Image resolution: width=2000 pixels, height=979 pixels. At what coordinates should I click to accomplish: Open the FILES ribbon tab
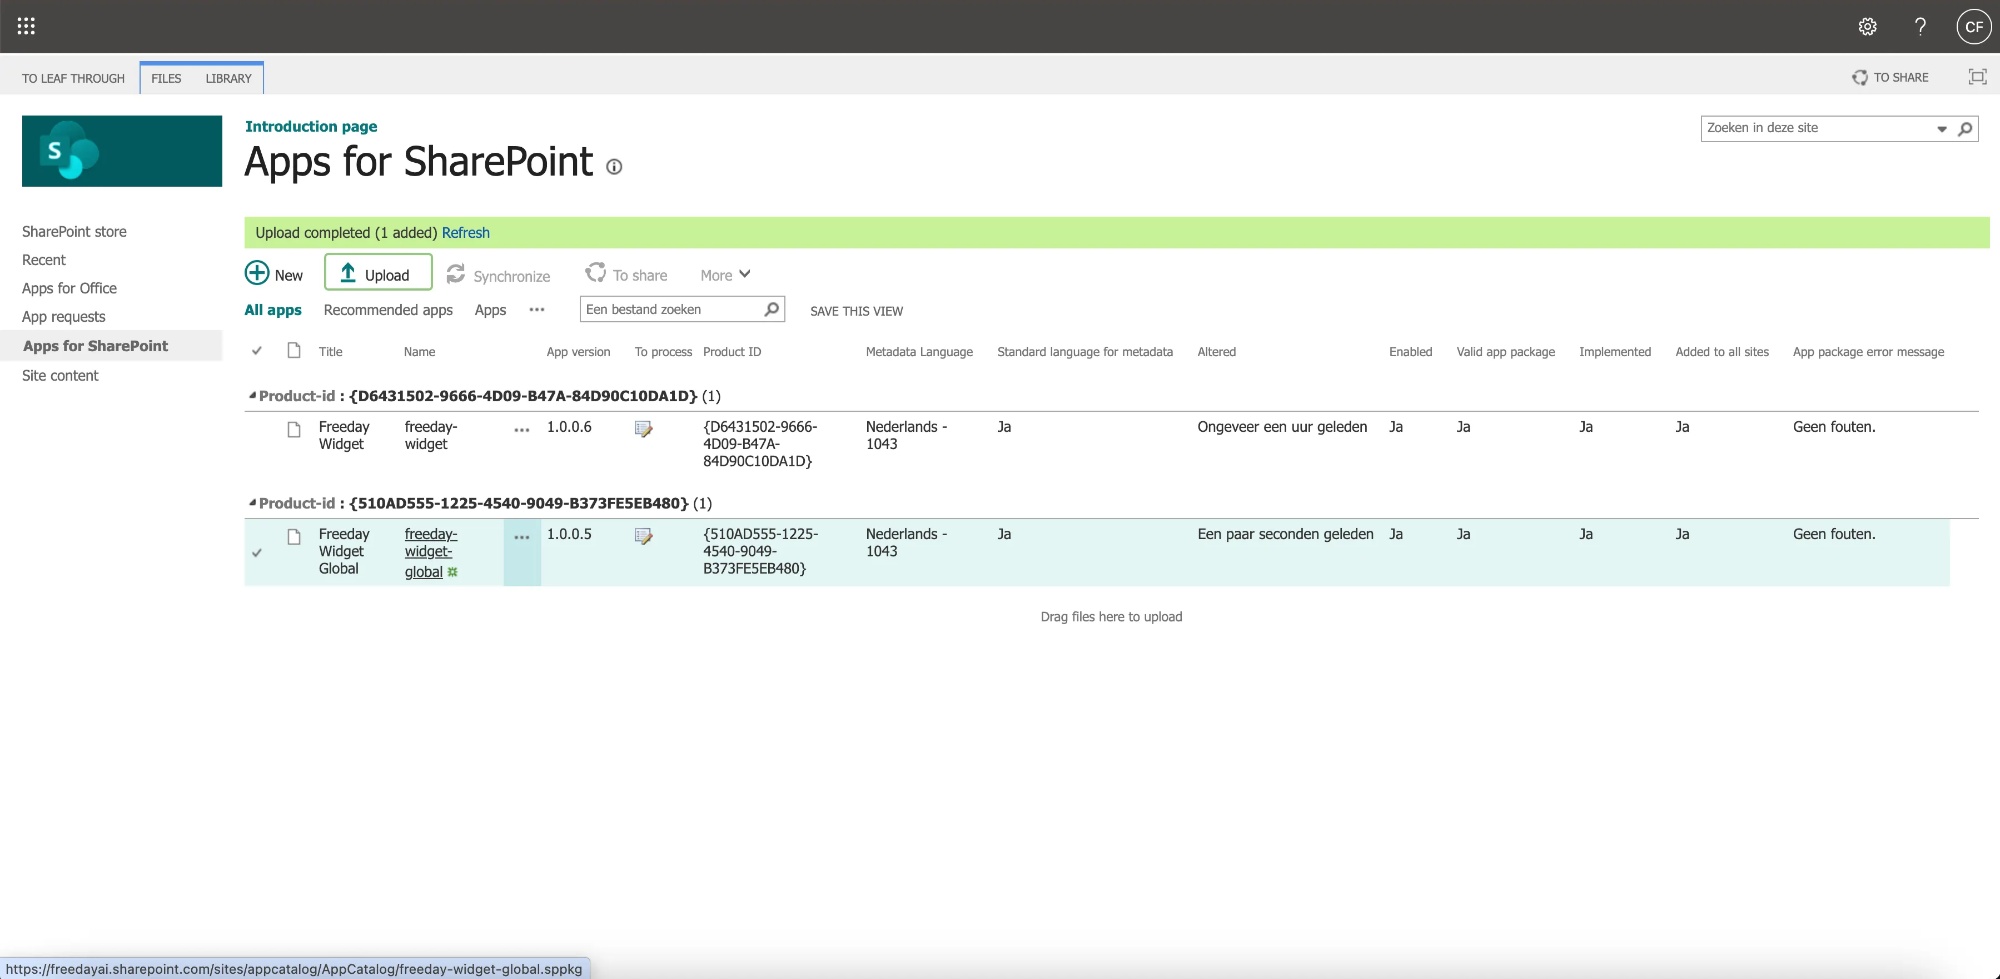[166, 79]
